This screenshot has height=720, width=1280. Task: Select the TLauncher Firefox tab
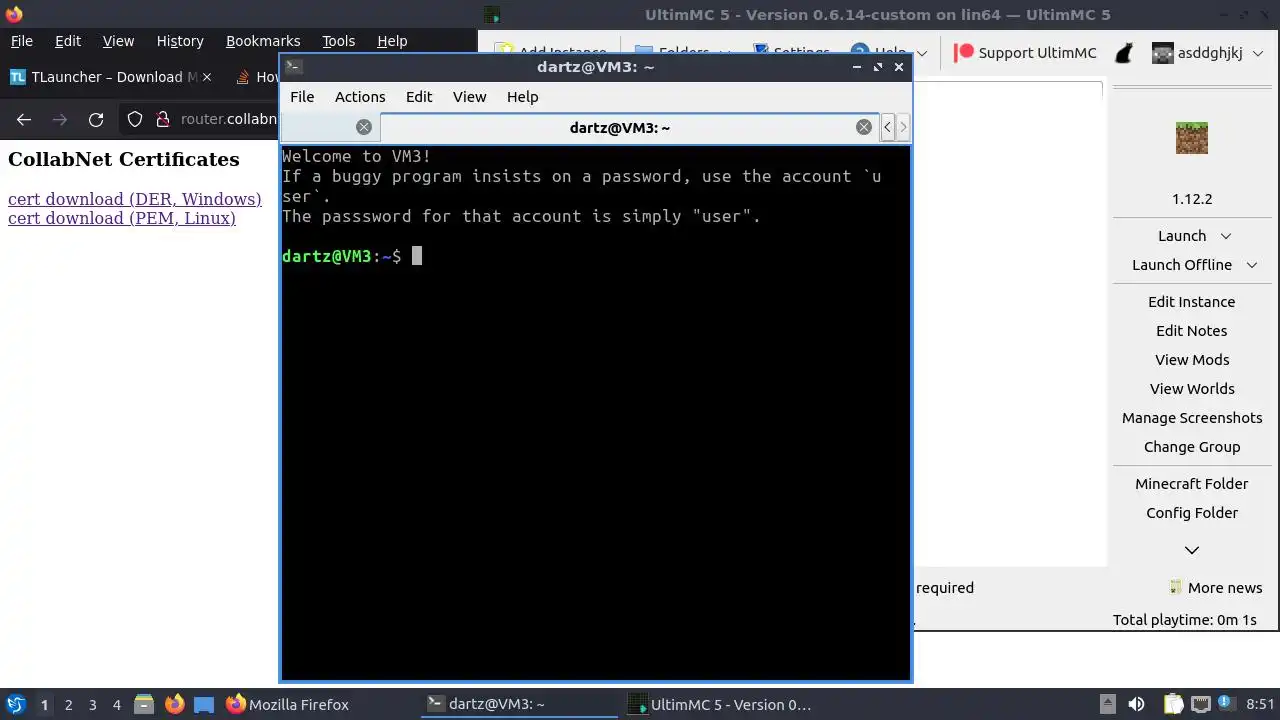pos(112,77)
